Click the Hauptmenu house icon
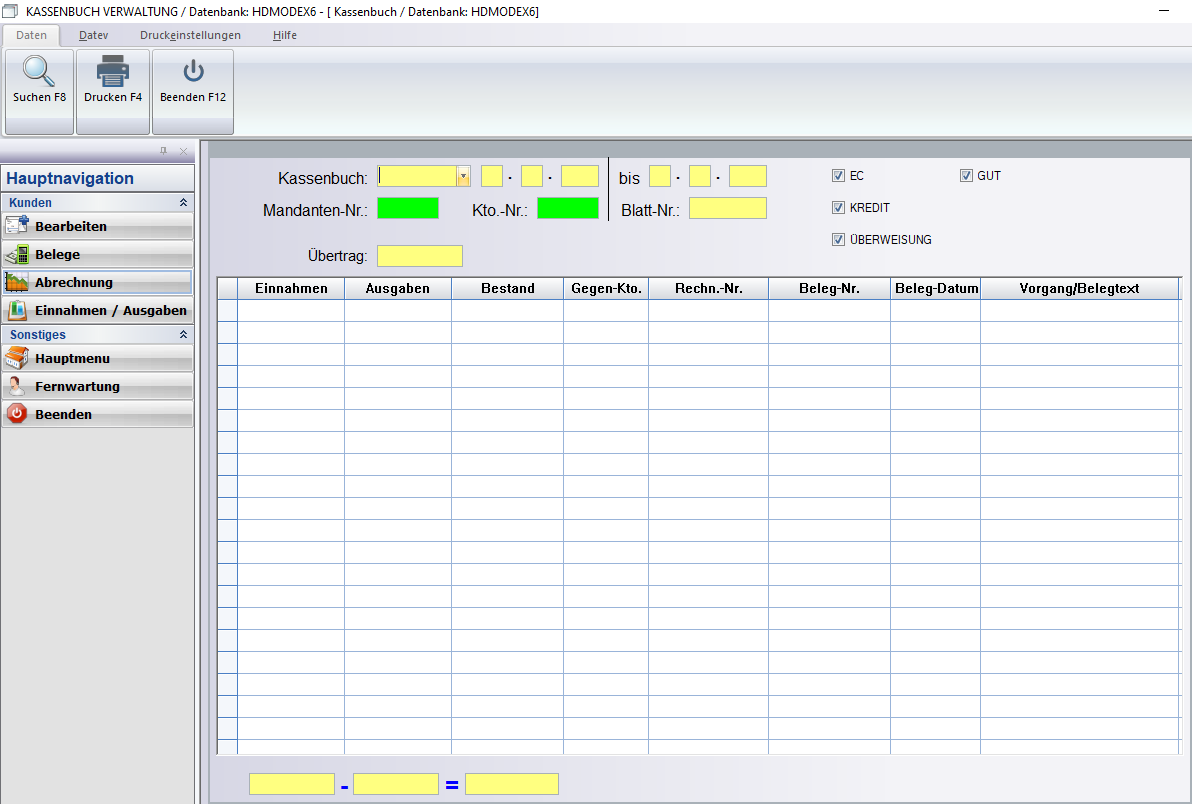Viewport: 1192px width, 804px height. (17, 358)
